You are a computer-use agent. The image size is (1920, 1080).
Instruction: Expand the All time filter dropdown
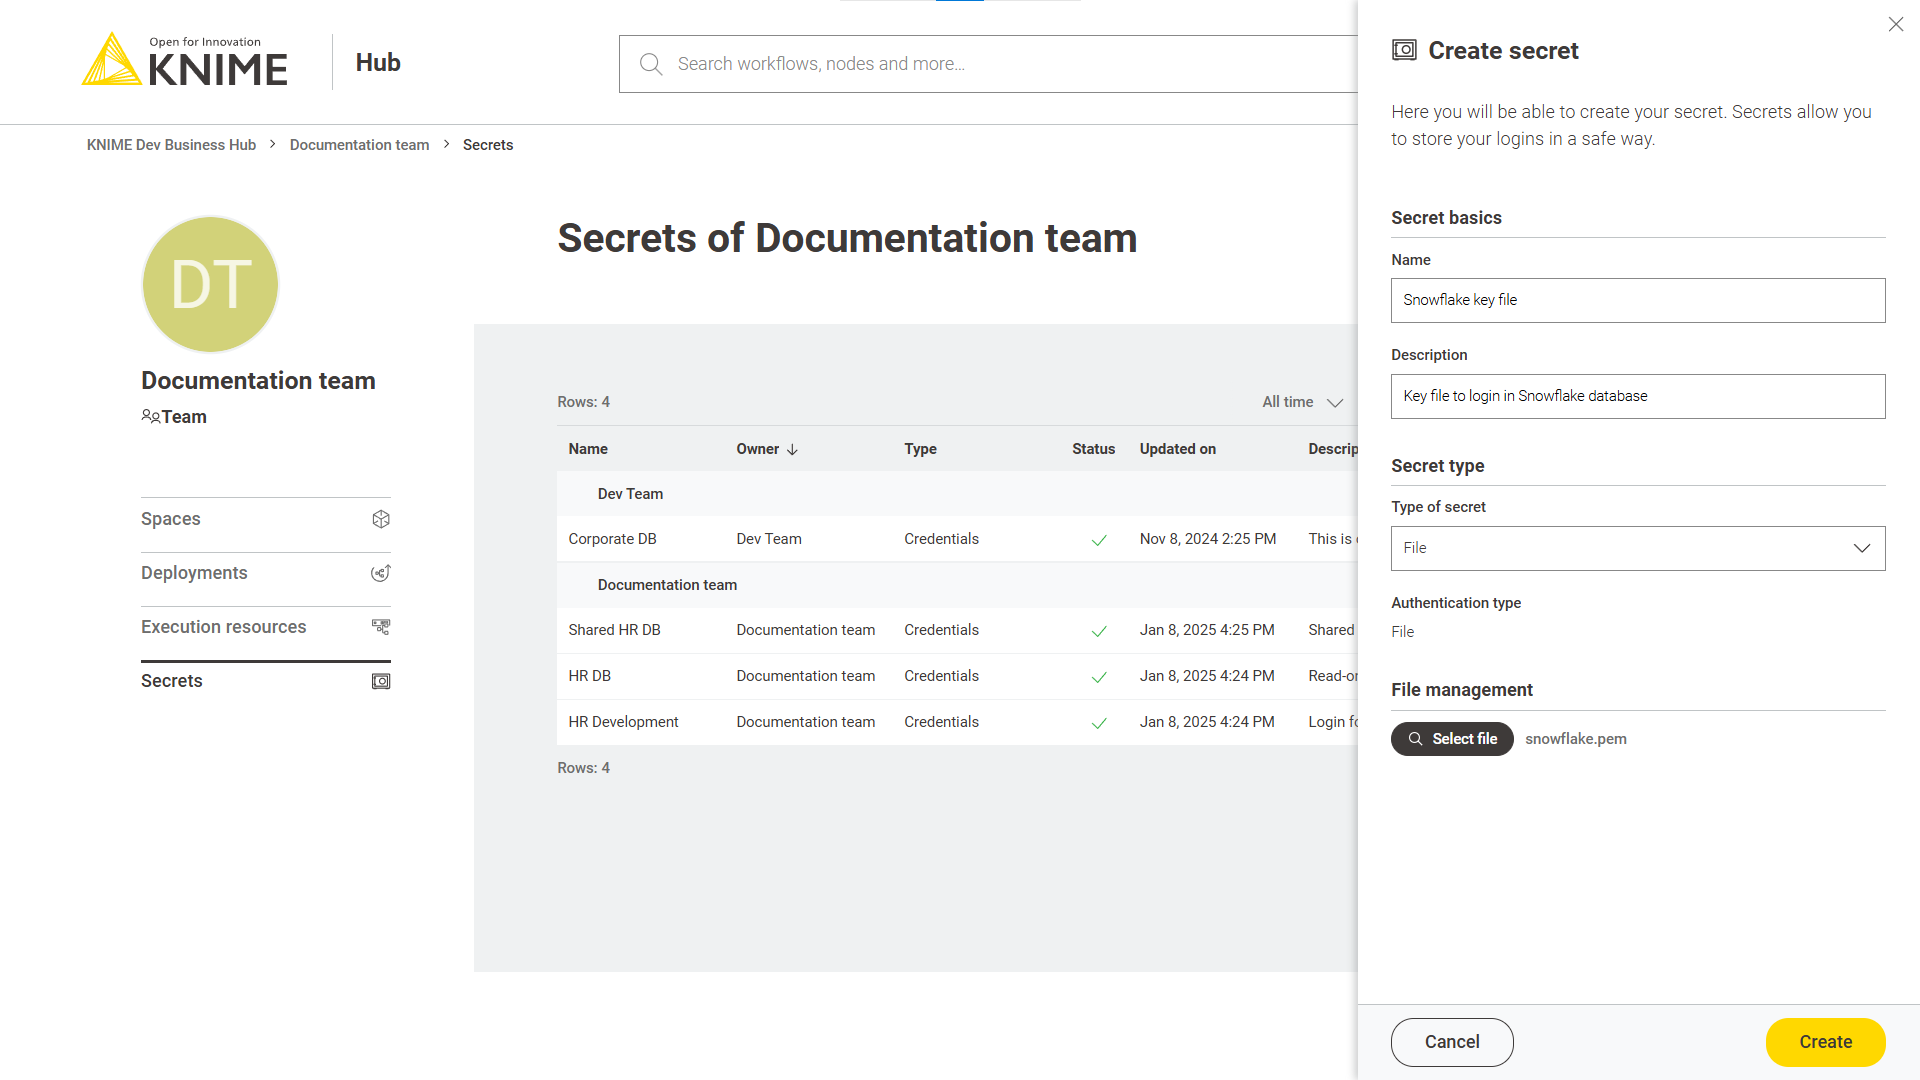[x=1302, y=402]
